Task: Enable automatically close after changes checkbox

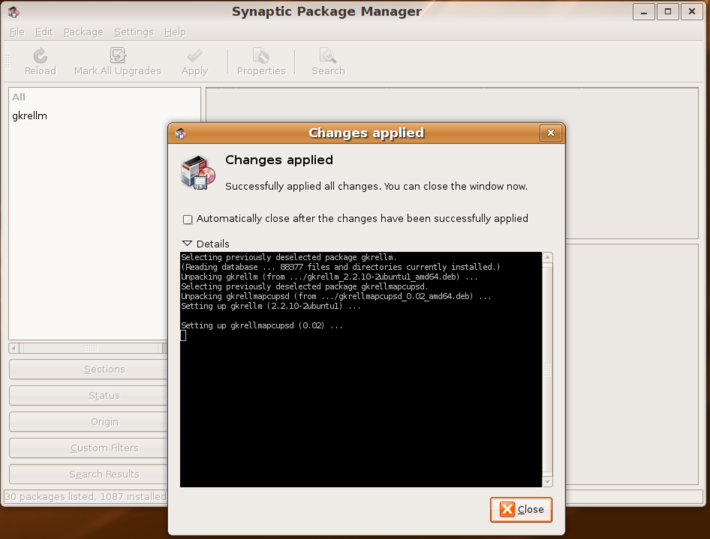Action: point(187,220)
